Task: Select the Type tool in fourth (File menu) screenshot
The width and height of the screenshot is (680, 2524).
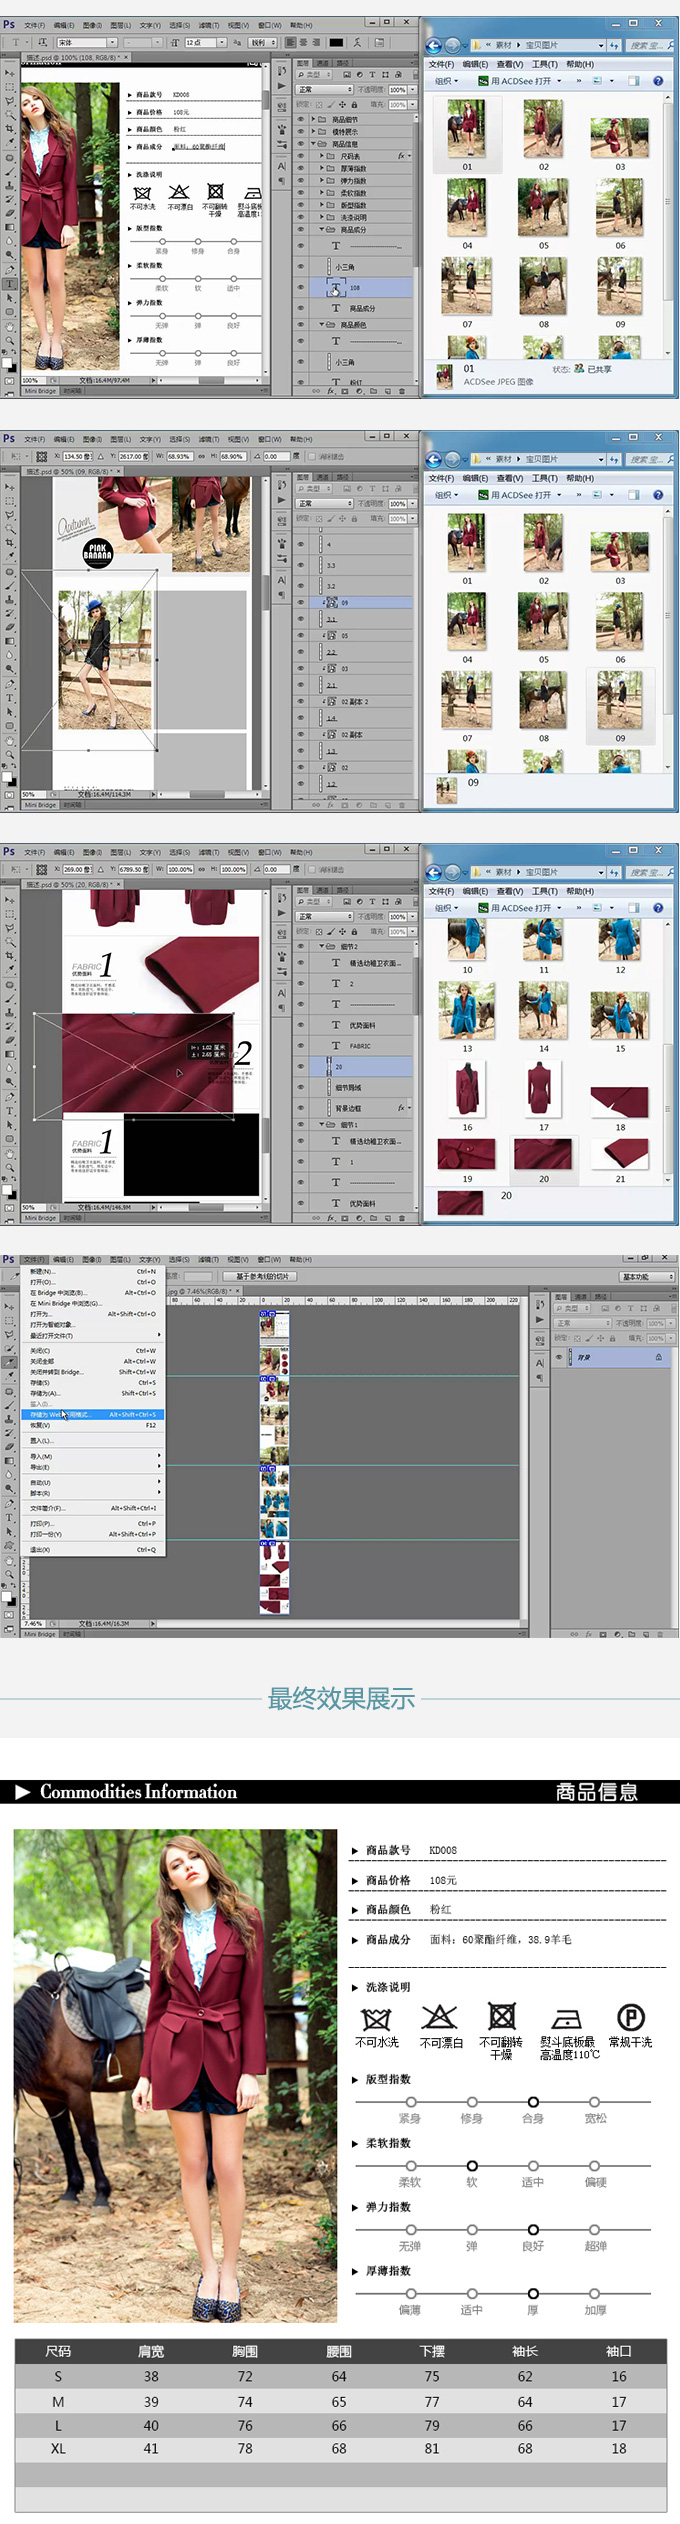Action: [x=9, y=1517]
